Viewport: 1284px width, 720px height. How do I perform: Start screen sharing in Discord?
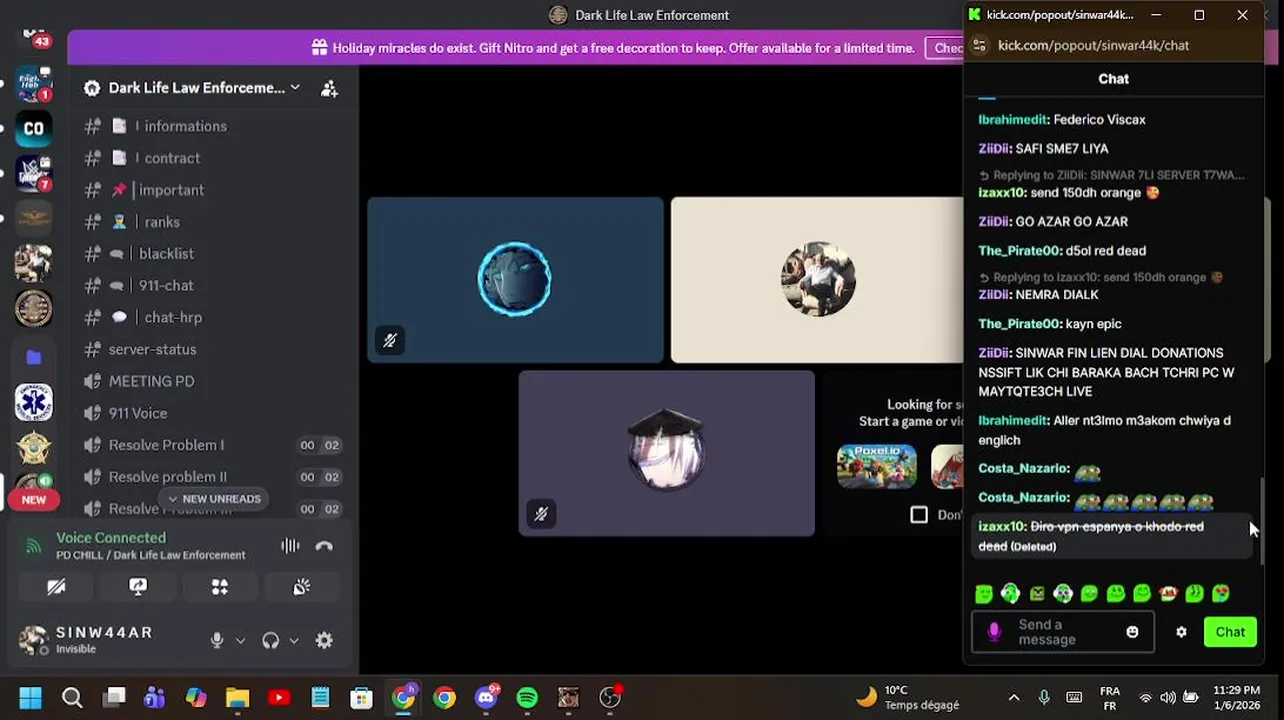pos(138,587)
